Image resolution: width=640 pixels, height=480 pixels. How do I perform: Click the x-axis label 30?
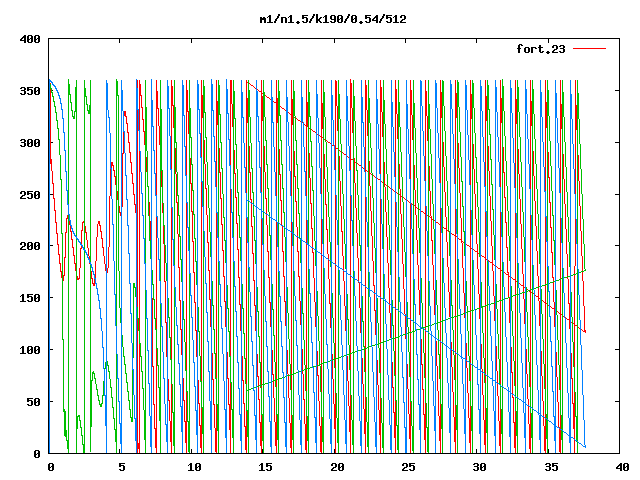[x=480, y=467]
